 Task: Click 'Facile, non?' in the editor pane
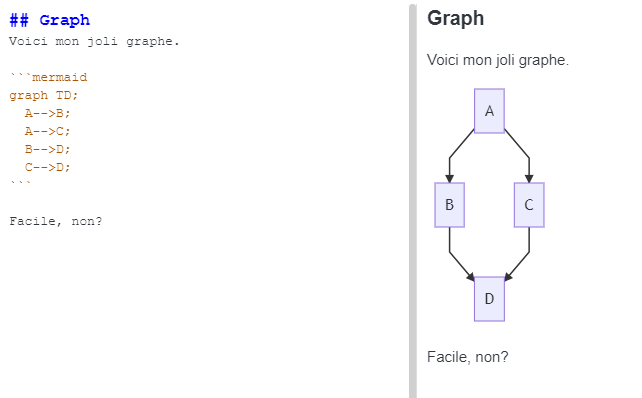pyautogui.click(x=56, y=221)
